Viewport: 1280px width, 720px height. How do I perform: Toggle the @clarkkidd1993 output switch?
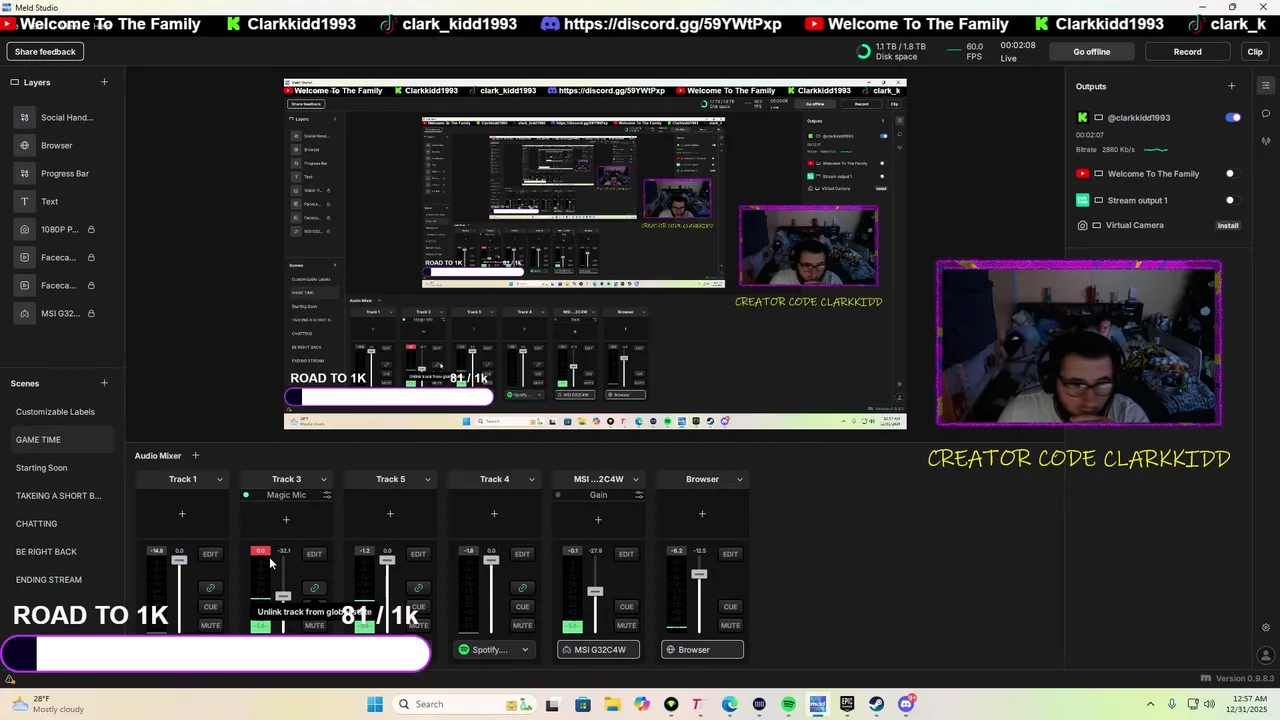coord(1233,118)
